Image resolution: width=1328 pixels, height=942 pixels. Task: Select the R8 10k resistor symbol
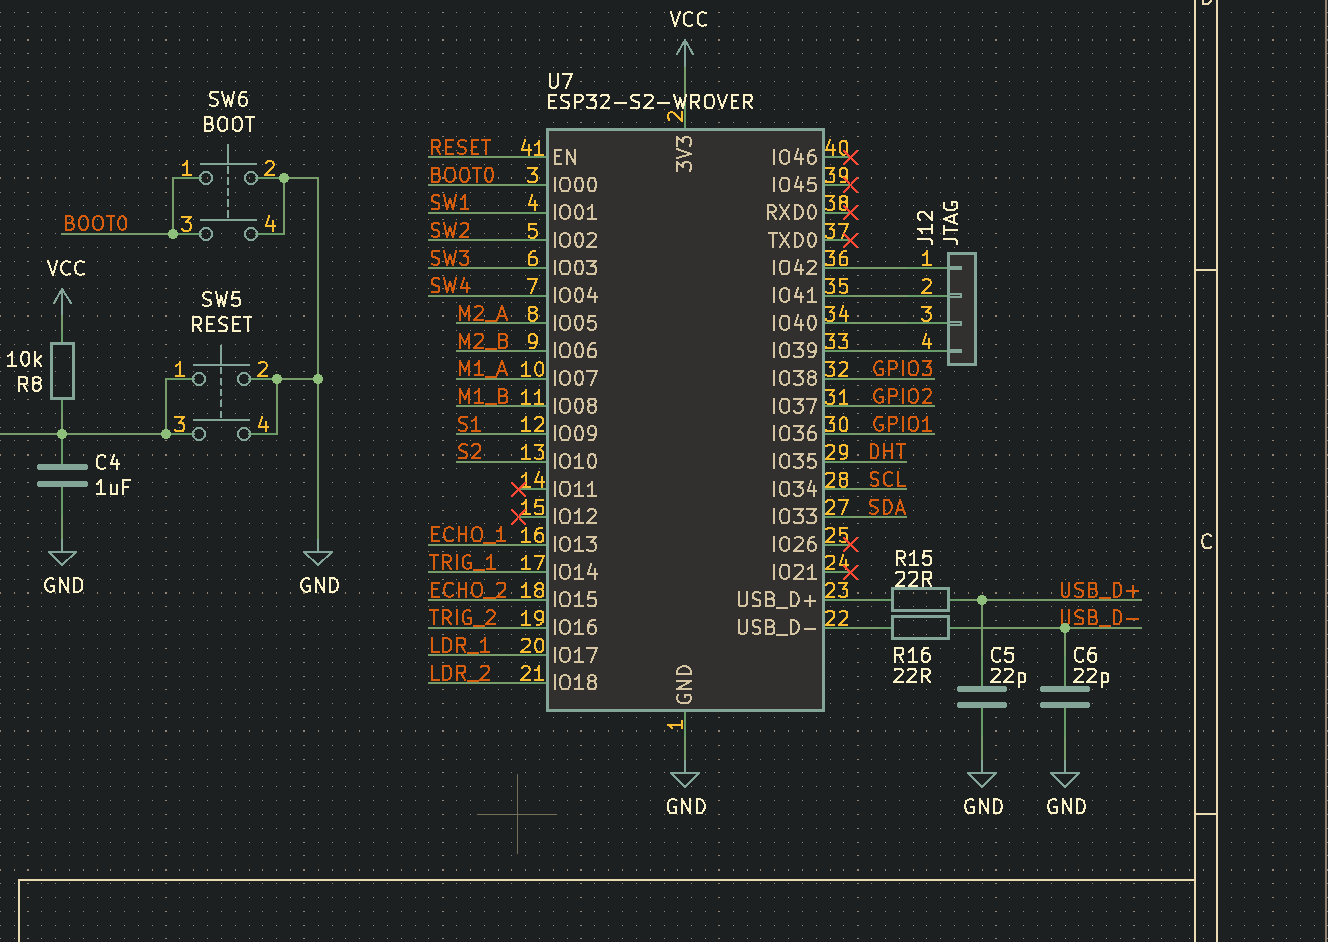(63, 371)
